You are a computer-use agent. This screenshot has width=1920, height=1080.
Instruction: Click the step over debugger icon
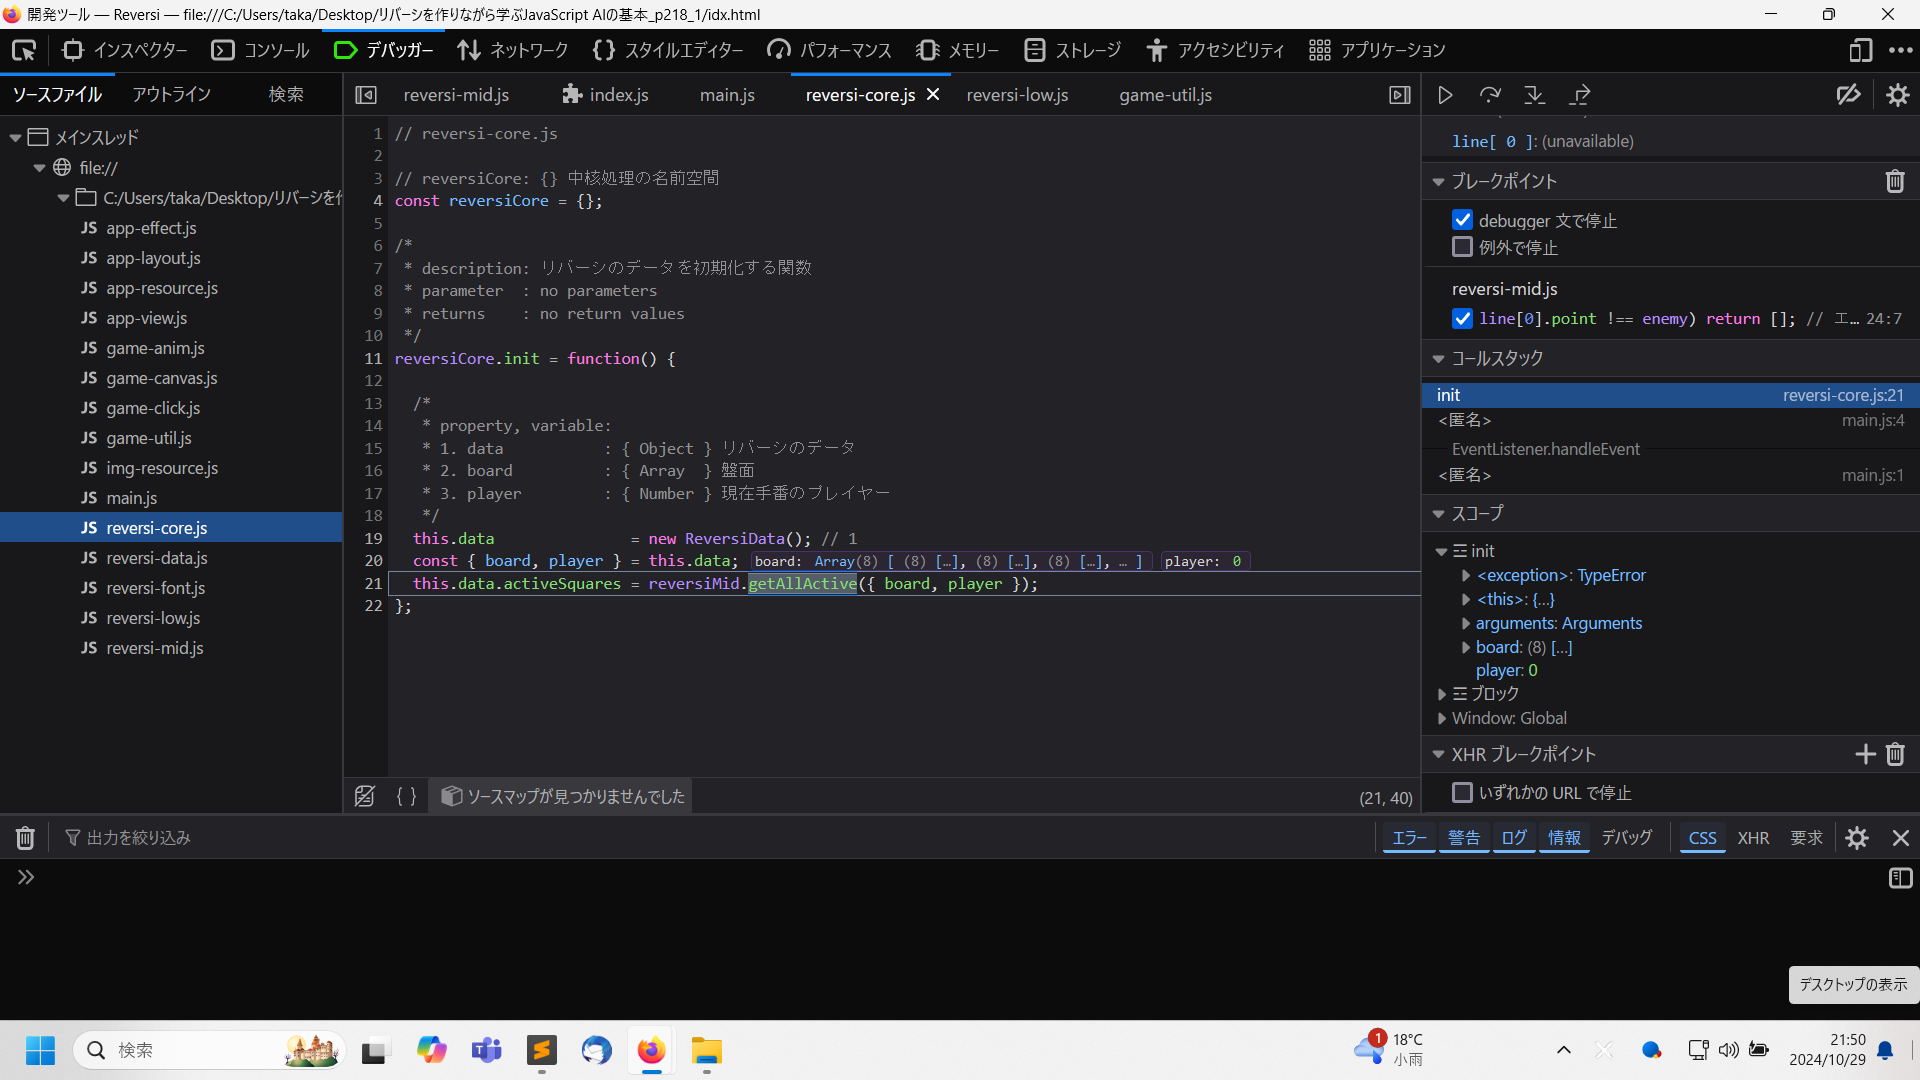click(x=1490, y=95)
